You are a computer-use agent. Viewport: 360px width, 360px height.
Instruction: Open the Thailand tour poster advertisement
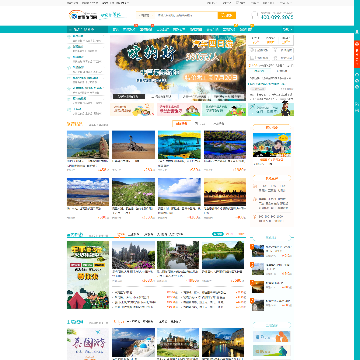pos(88,344)
